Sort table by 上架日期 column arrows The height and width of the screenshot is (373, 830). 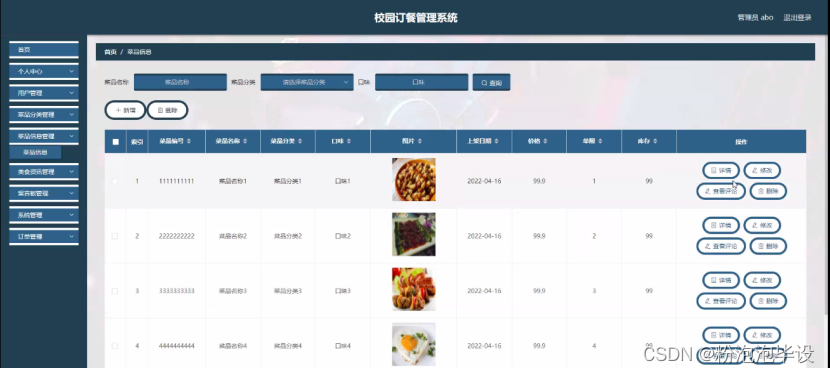coord(497,141)
